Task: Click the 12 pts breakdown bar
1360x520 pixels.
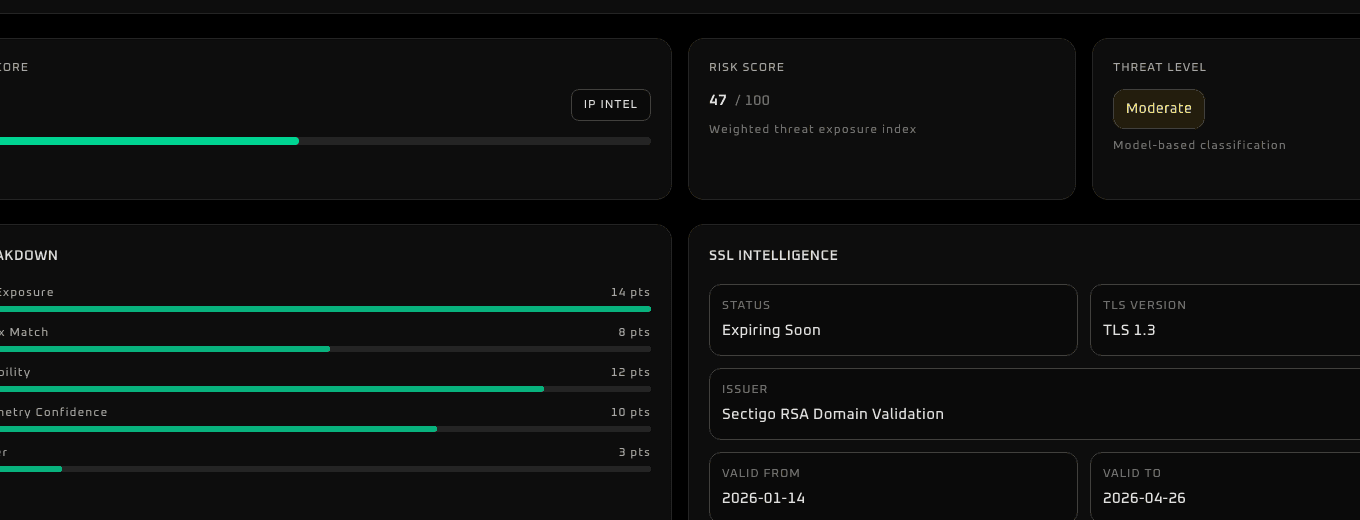Action: 325,389
